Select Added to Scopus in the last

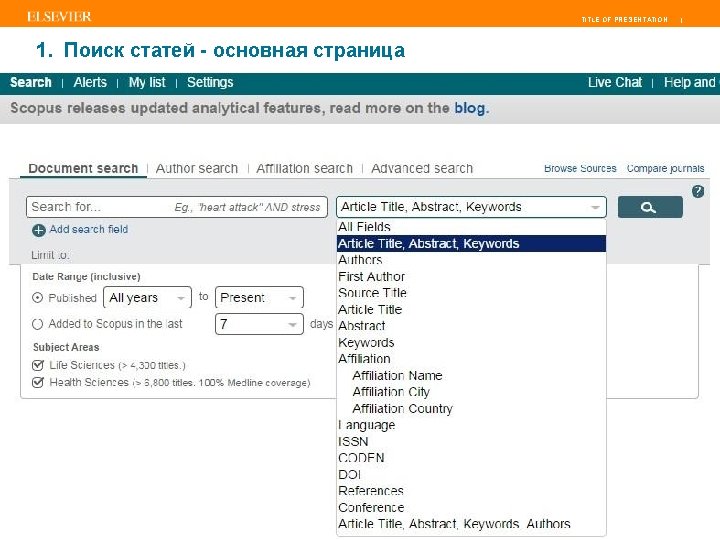point(37,324)
